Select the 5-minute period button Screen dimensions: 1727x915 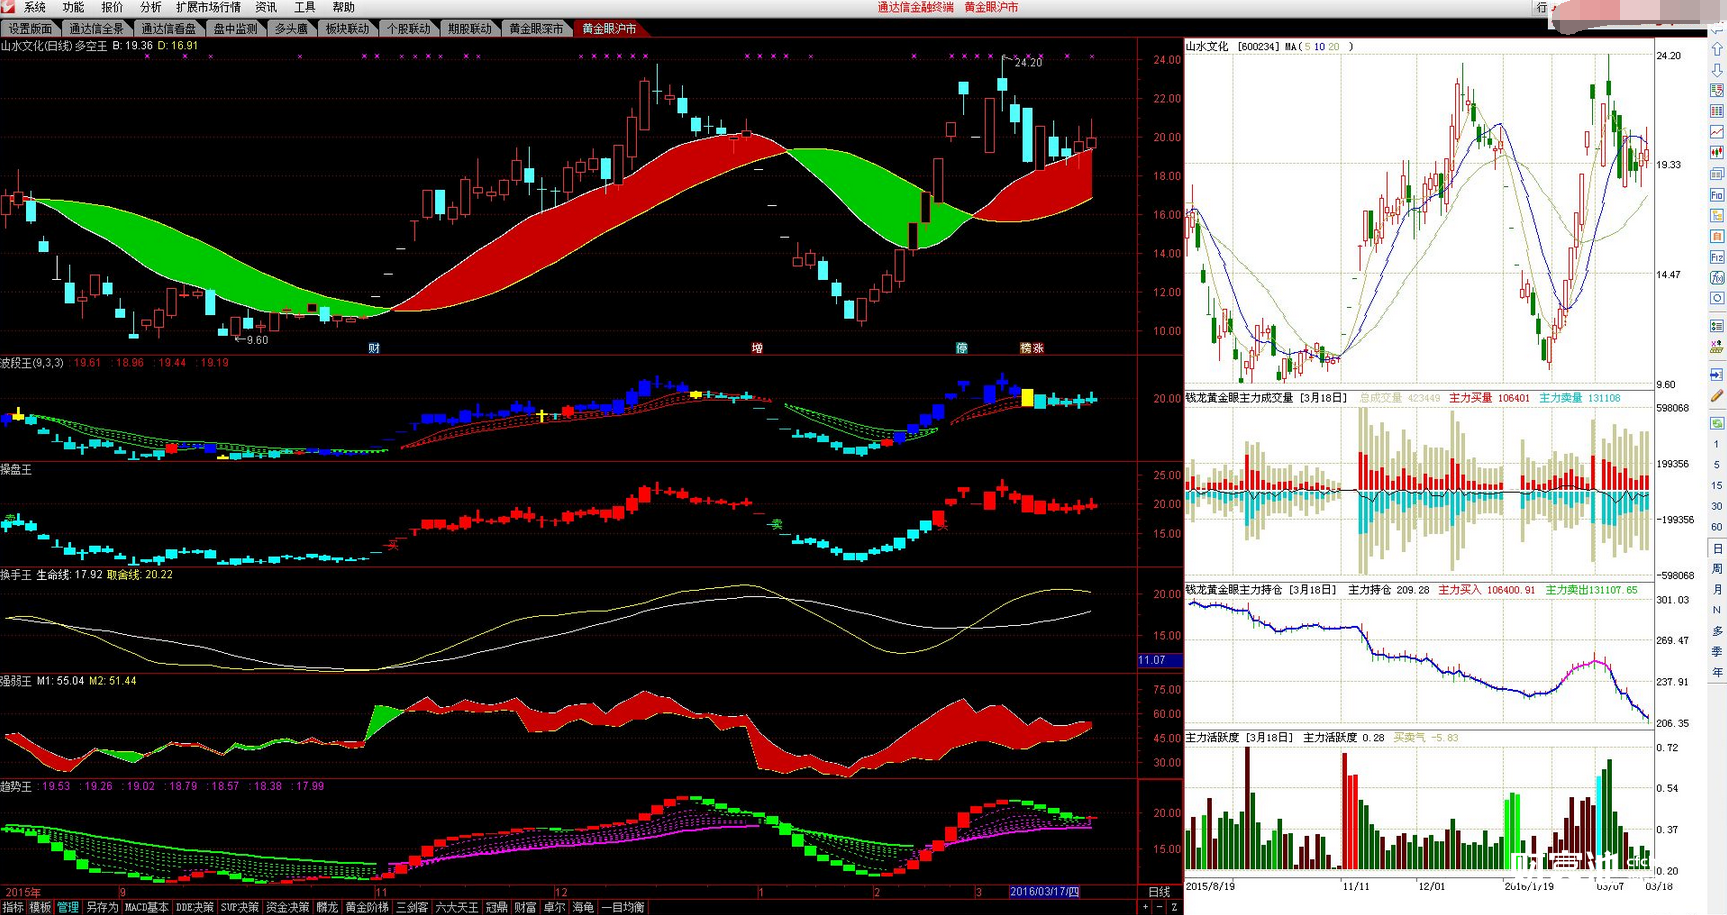click(1717, 465)
